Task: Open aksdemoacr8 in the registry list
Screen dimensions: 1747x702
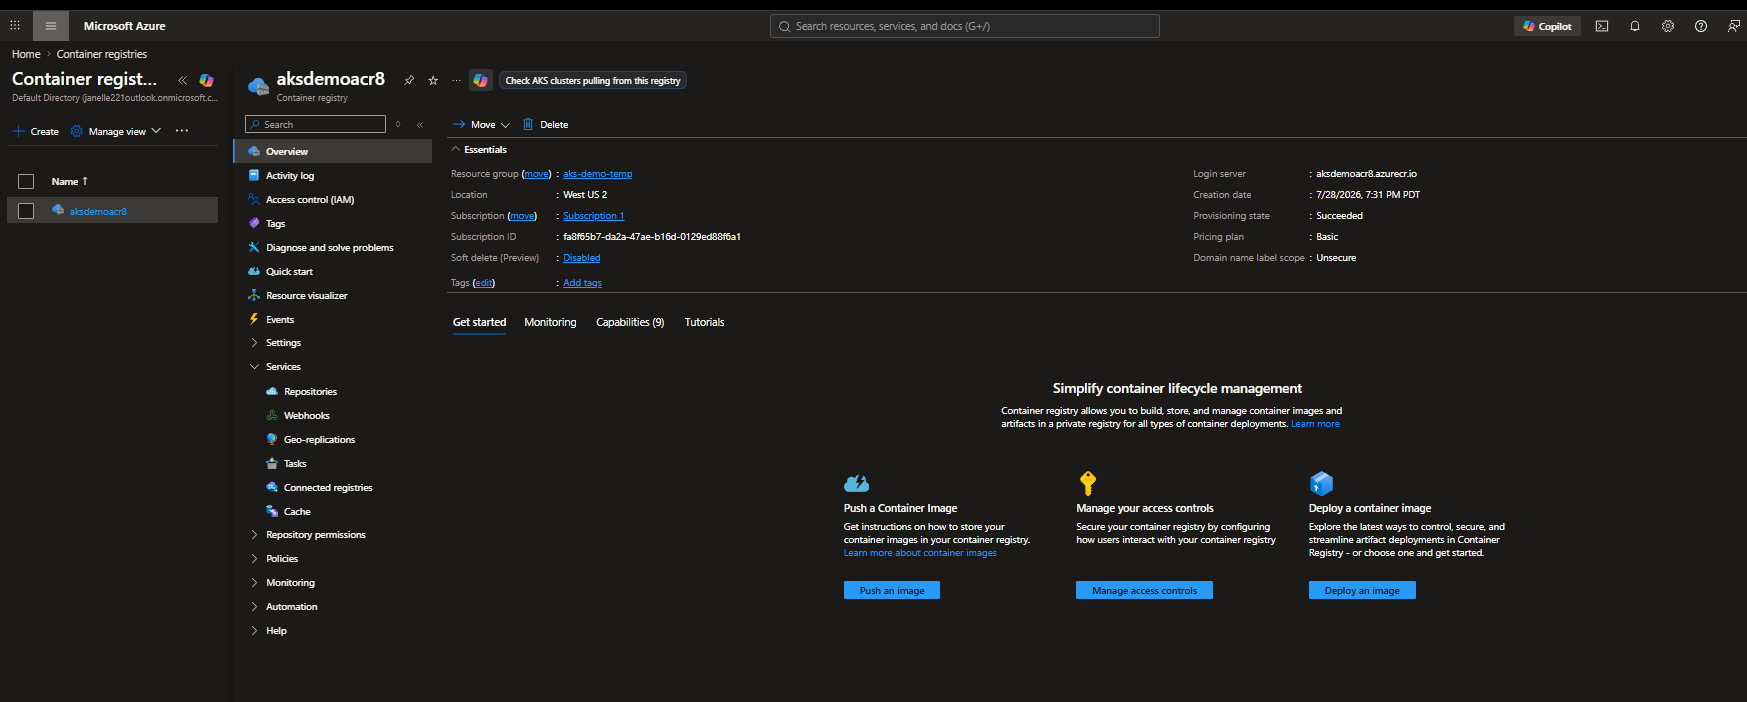Action: coord(98,211)
